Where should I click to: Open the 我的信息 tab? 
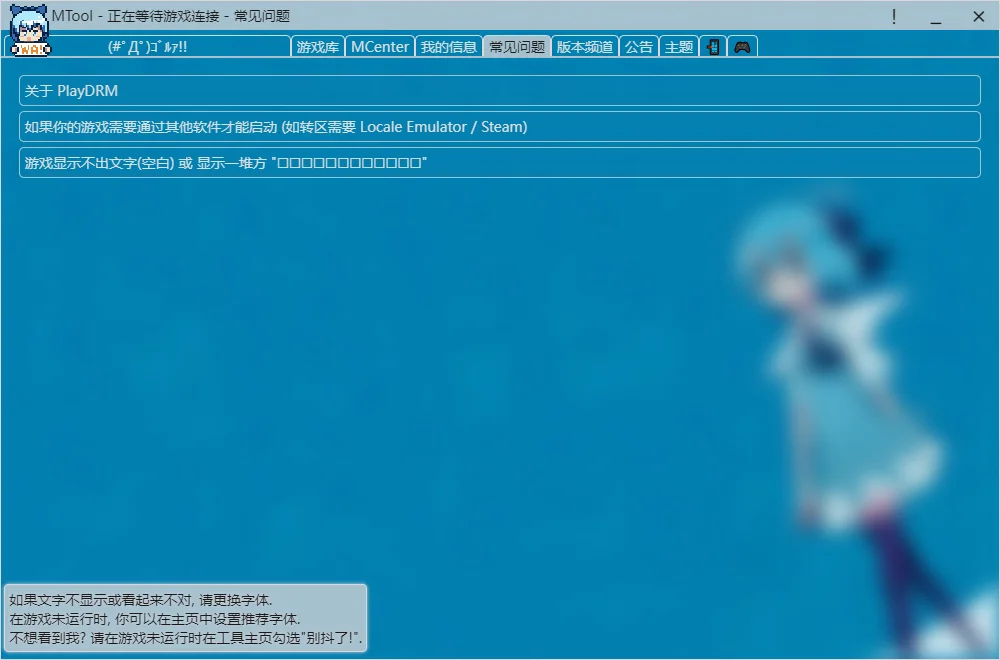point(448,47)
